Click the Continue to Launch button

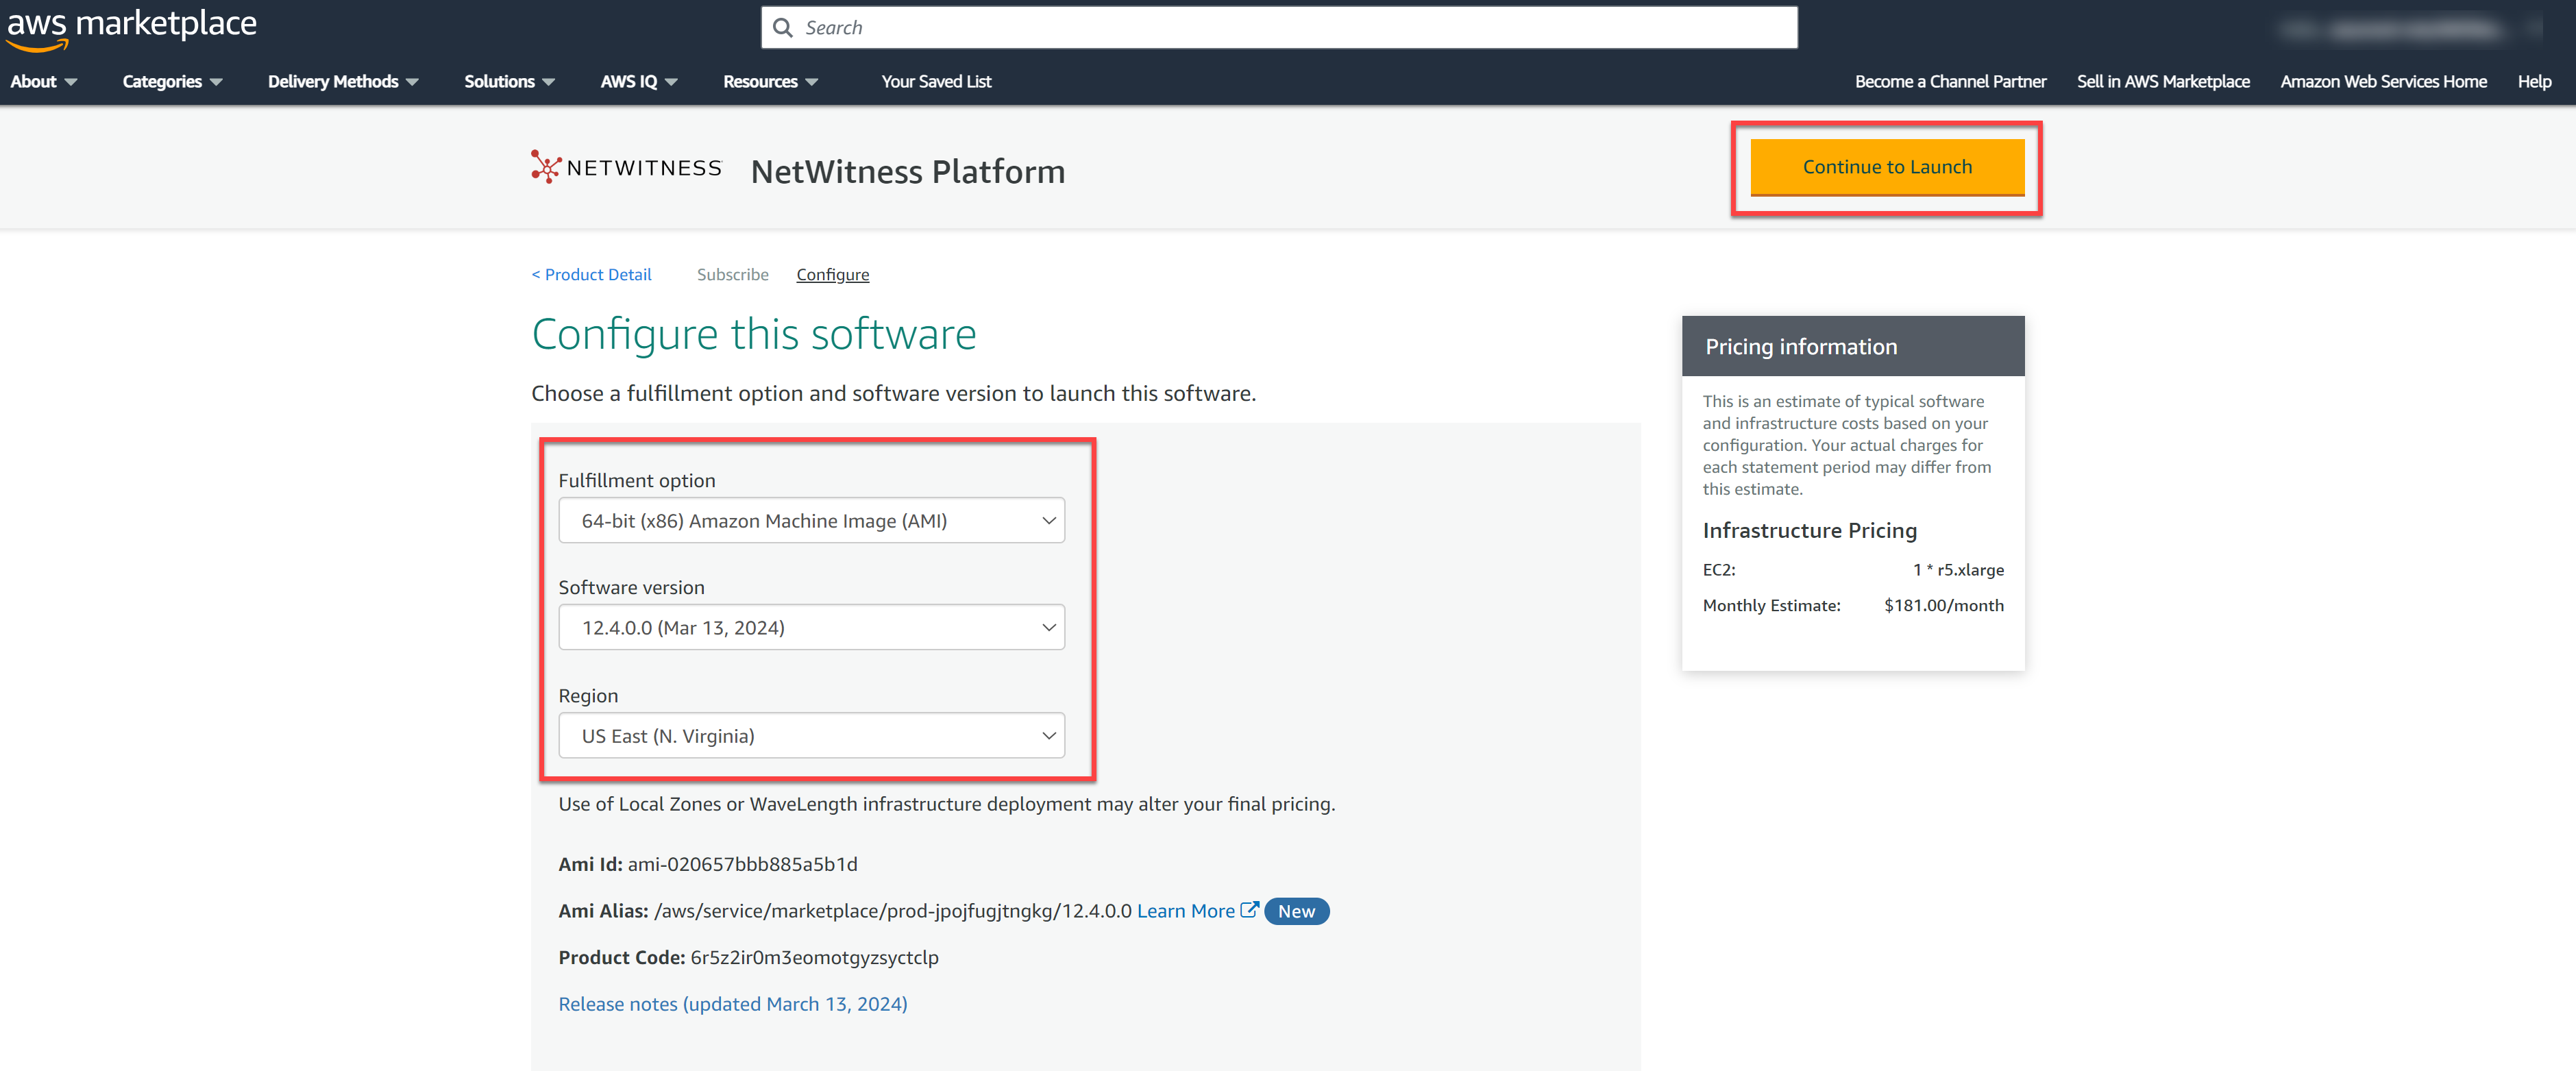pyautogui.click(x=1887, y=167)
